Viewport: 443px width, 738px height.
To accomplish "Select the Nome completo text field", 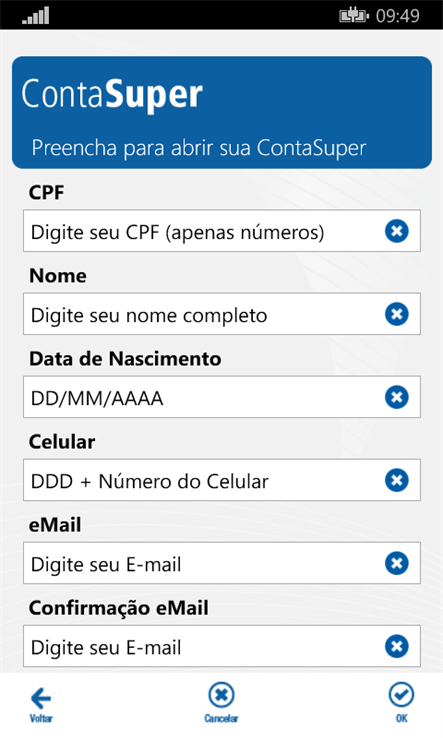I will pos(222,314).
